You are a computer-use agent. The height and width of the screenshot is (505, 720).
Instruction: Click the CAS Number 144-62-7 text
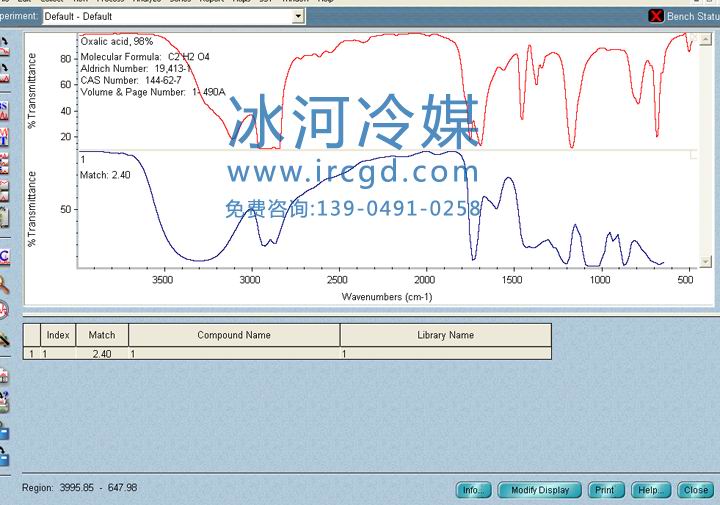click(131, 80)
